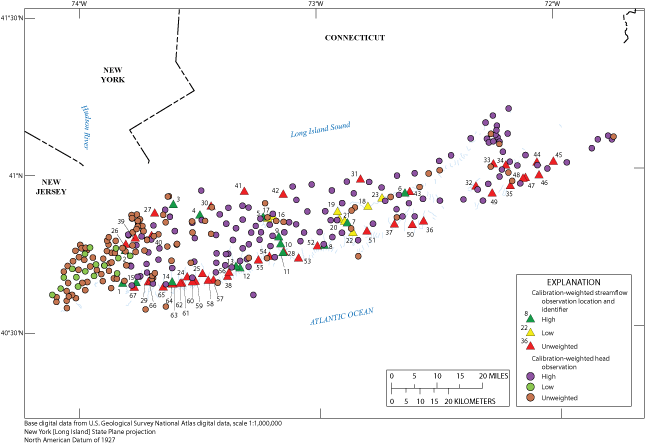Click red triangle marker numbered 45
Screen dimensions: 645x445
tap(553, 161)
